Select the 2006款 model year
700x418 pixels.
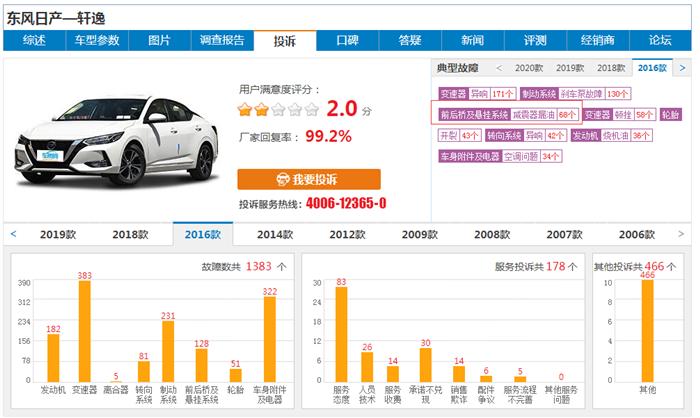point(637,234)
